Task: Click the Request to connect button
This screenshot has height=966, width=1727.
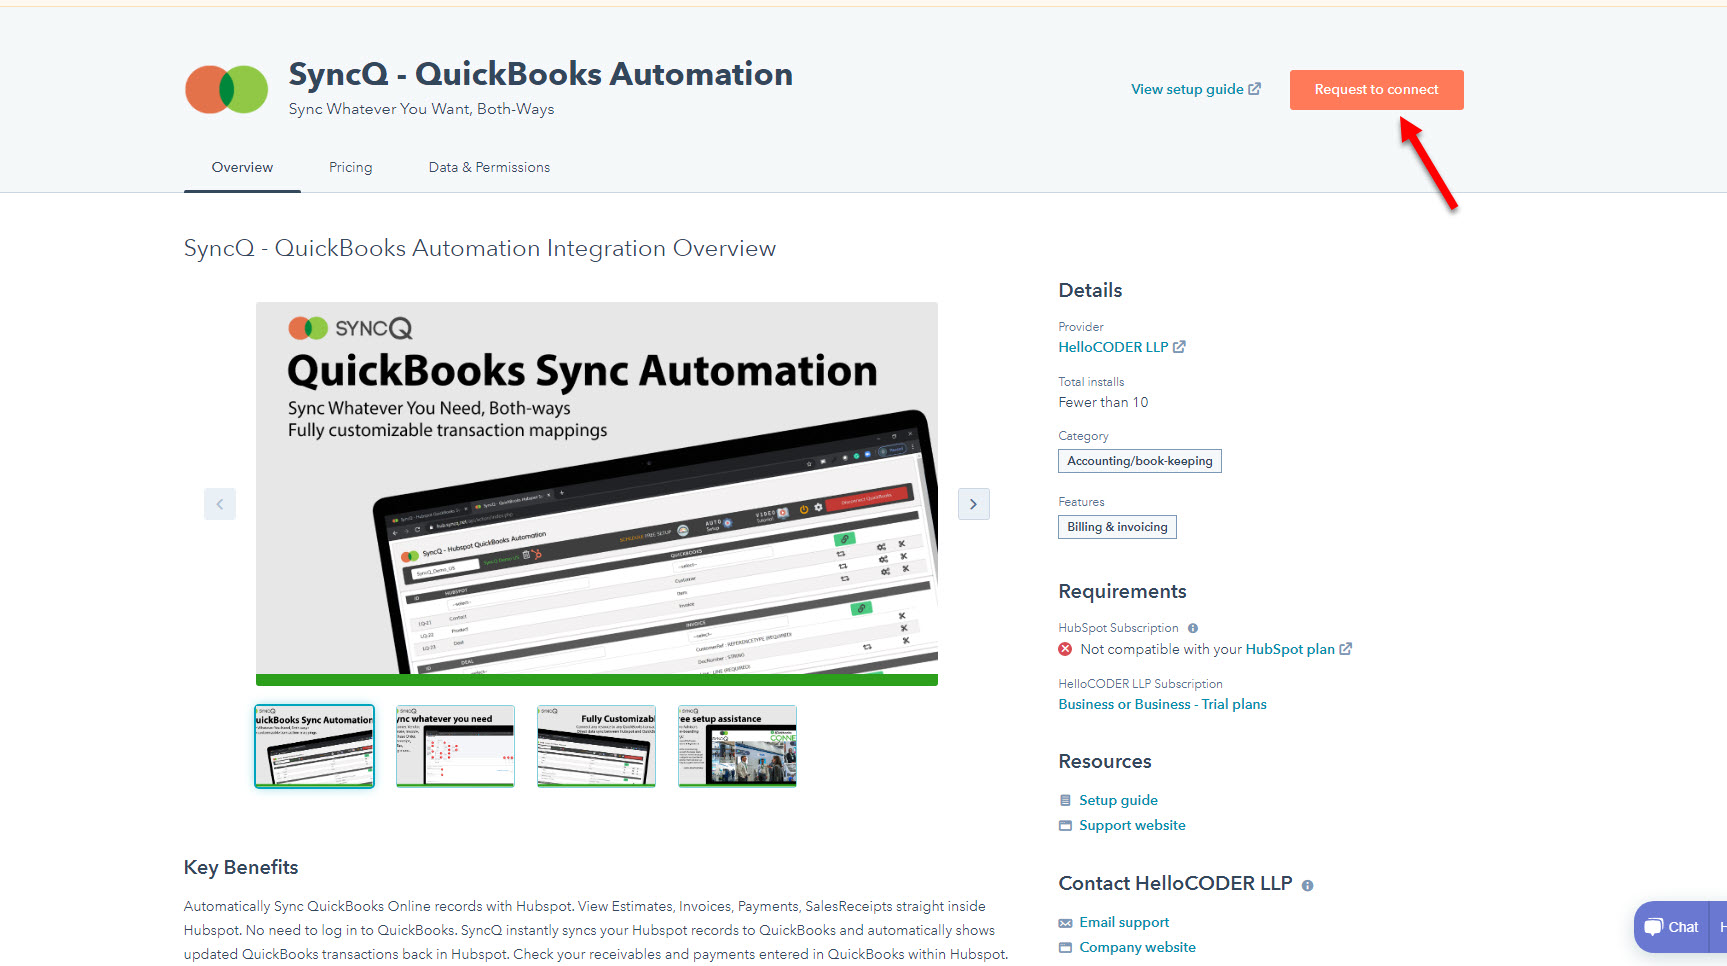Action: point(1376,89)
